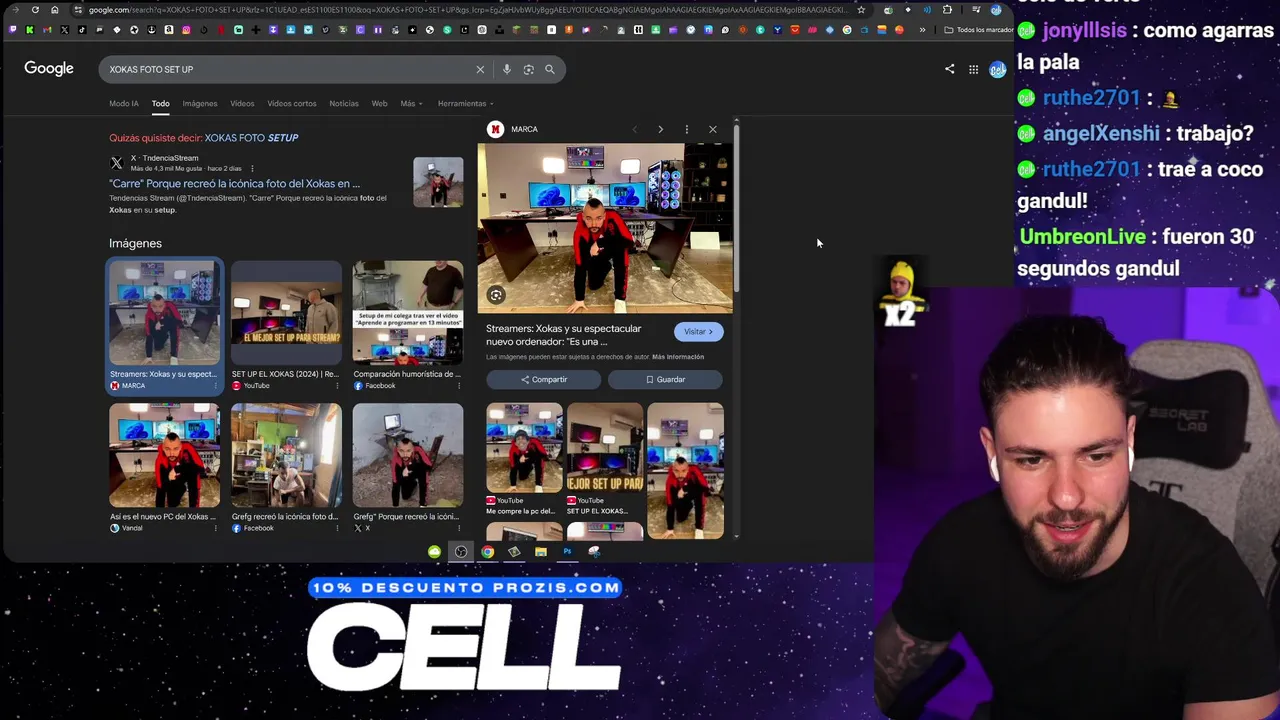
Task: Open thumbnail next to TndenciaStream result
Action: tap(438, 182)
